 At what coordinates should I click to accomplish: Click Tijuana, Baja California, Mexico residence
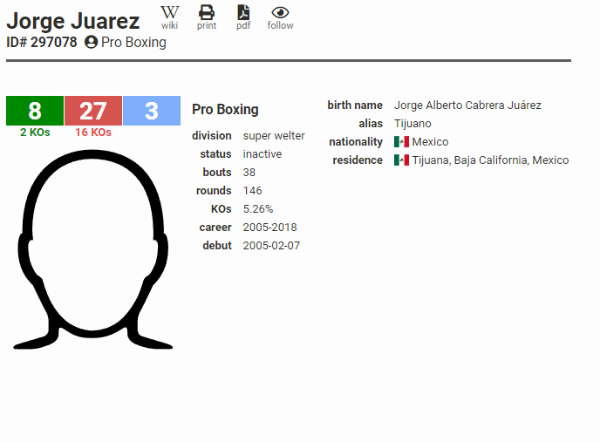pyautogui.click(x=490, y=160)
